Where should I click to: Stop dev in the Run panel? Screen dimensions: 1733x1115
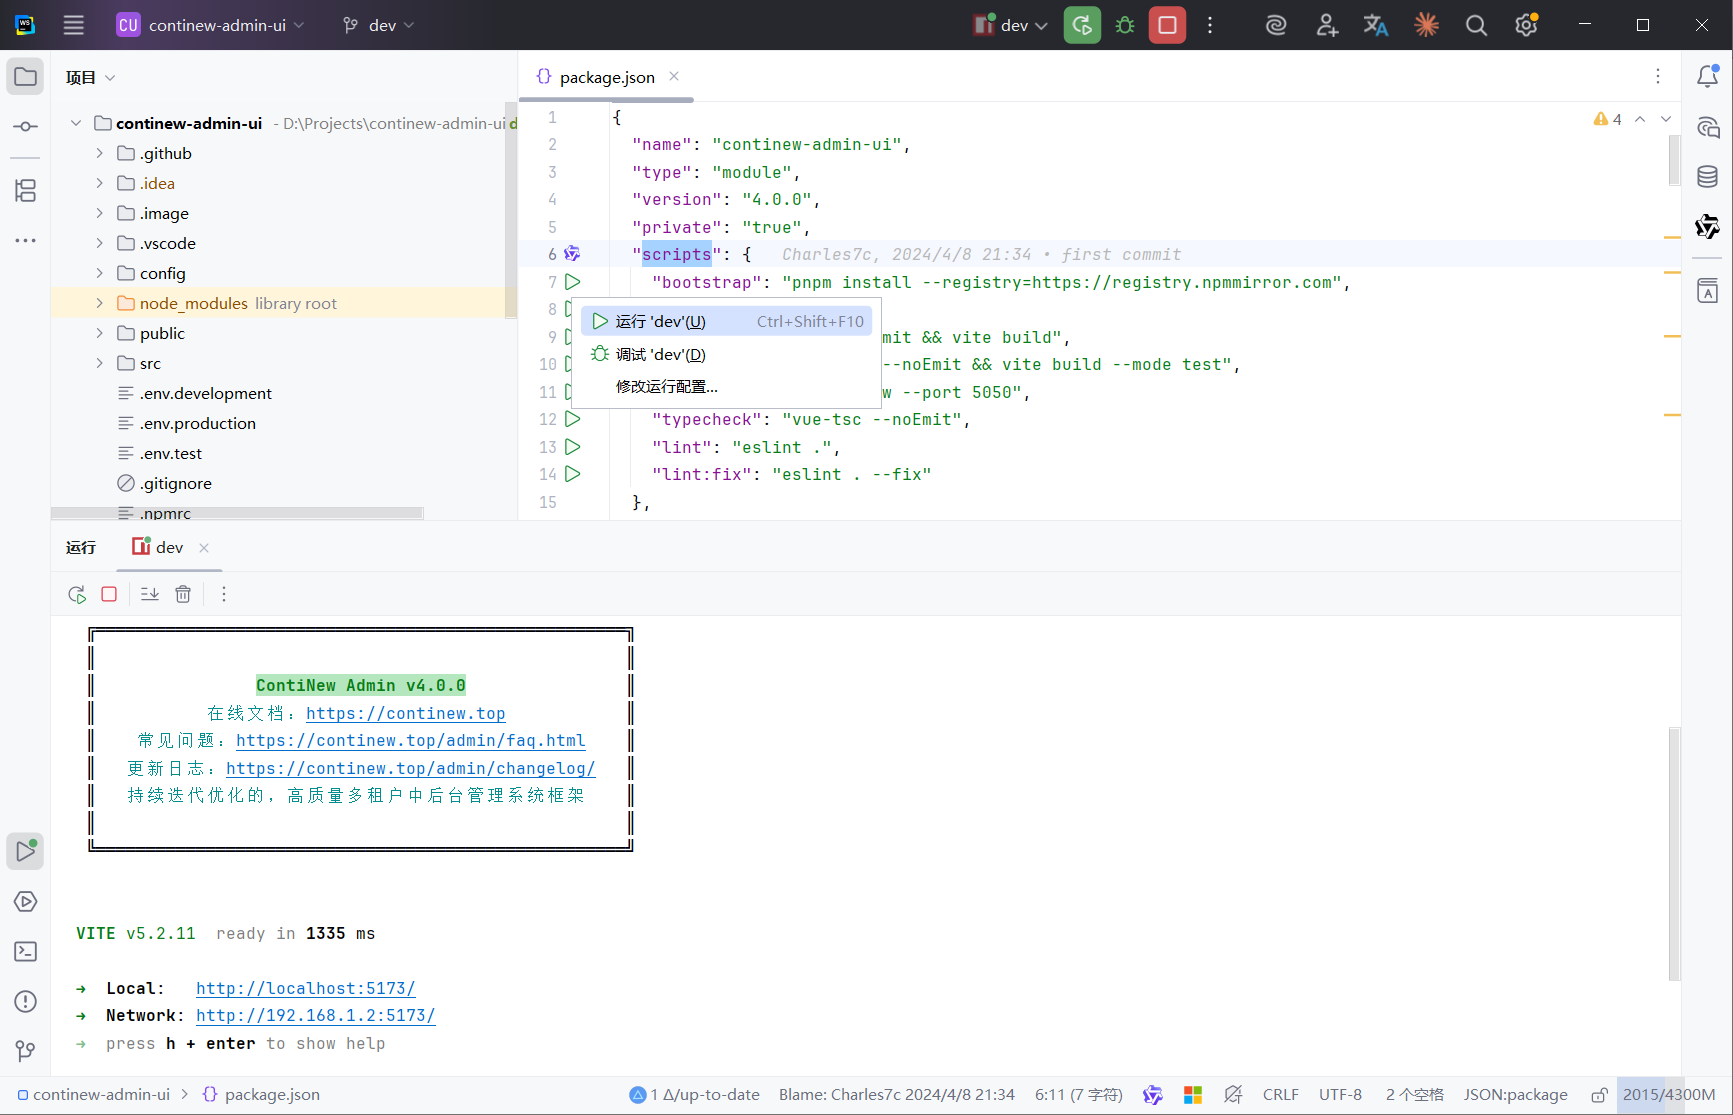coord(109,594)
